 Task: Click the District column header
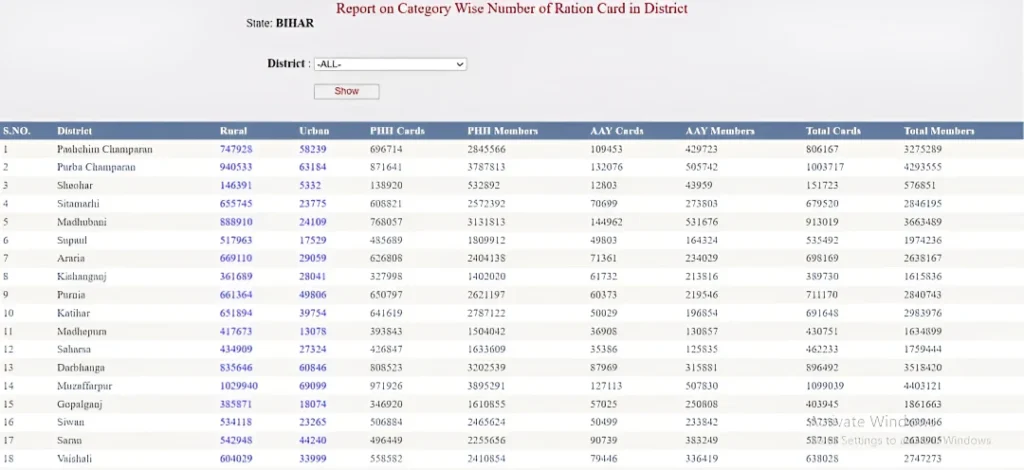(75, 131)
